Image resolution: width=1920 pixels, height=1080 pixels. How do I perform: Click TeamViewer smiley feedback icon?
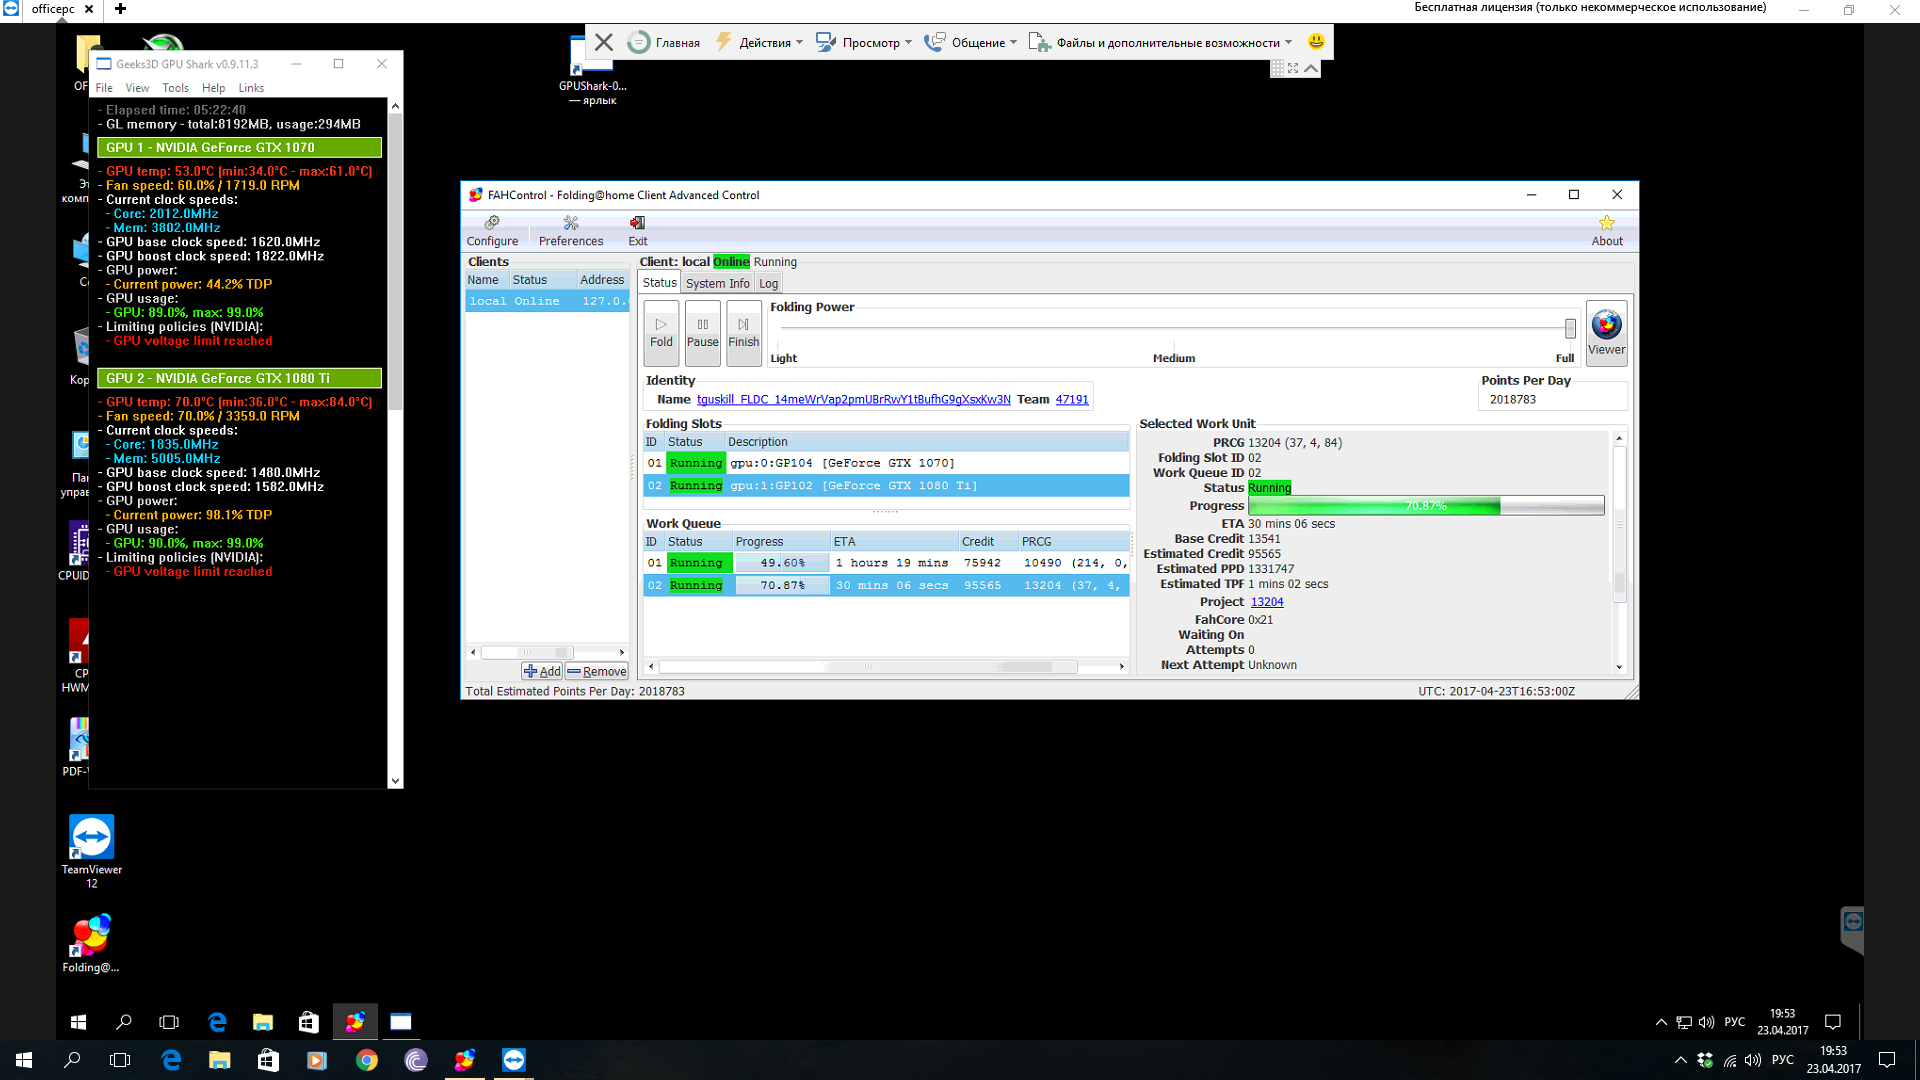[x=1316, y=42]
